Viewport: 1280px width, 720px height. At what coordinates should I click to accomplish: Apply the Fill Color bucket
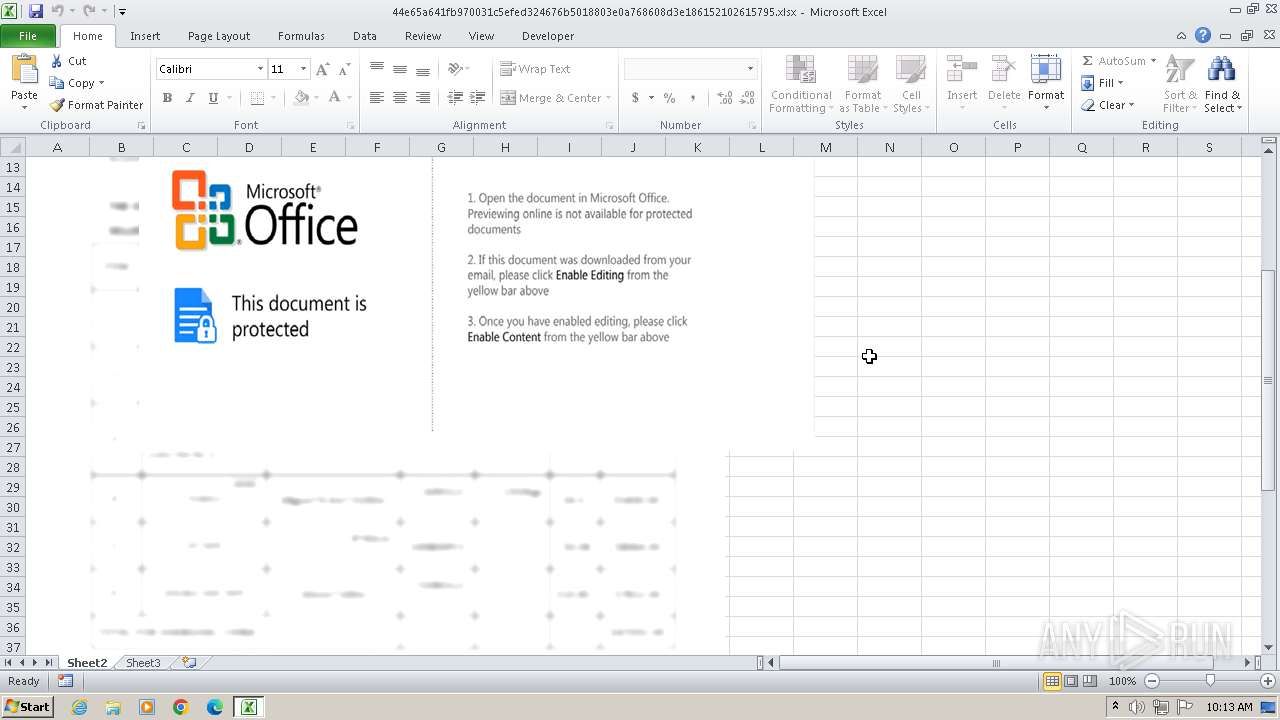[301, 98]
